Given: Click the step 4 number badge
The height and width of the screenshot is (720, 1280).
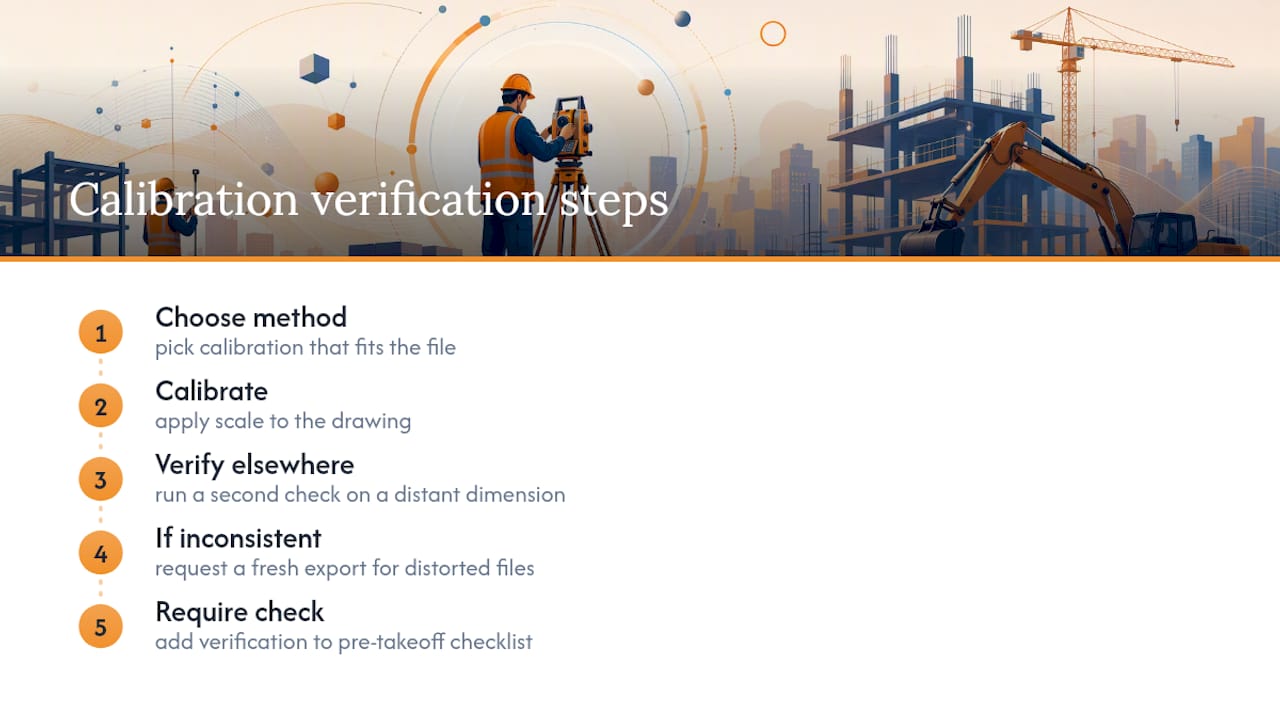Looking at the screenshot, I should [x=100, y=554].
